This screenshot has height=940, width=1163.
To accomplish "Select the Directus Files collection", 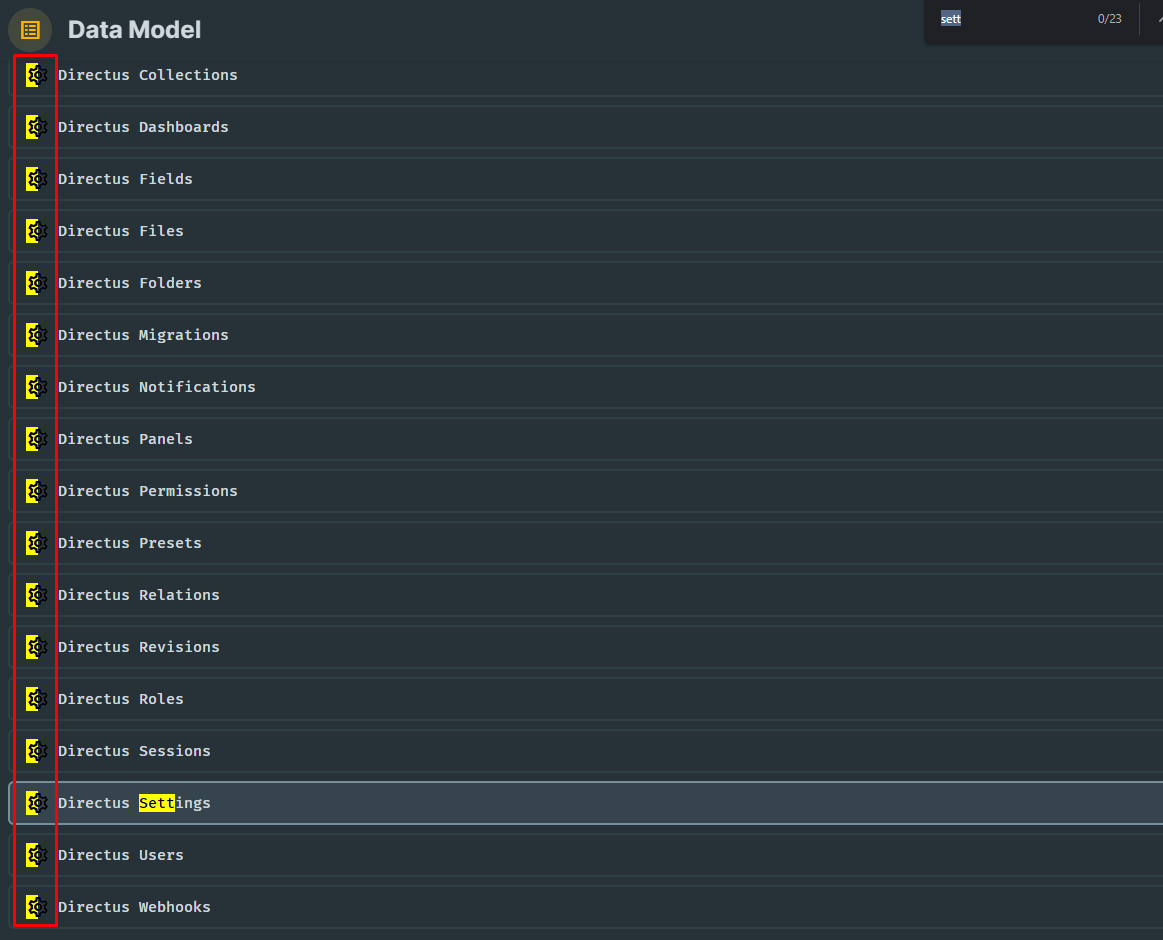I will pos(586,231).
